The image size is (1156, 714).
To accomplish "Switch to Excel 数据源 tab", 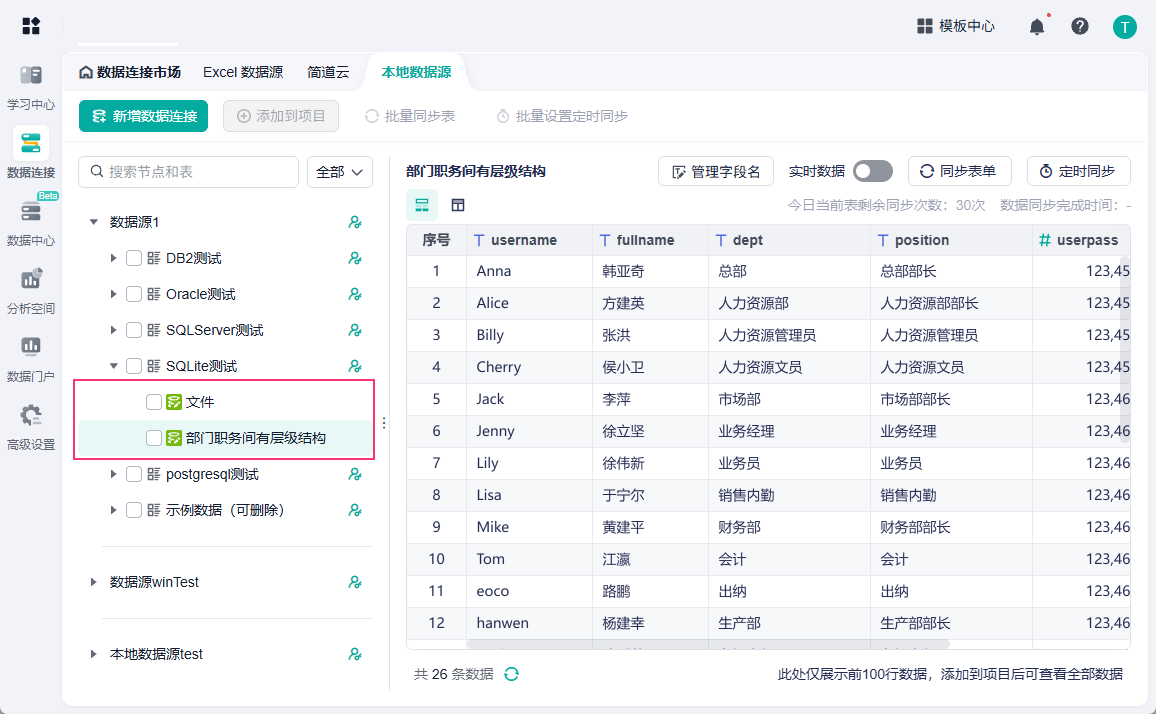I will (243, 72).
